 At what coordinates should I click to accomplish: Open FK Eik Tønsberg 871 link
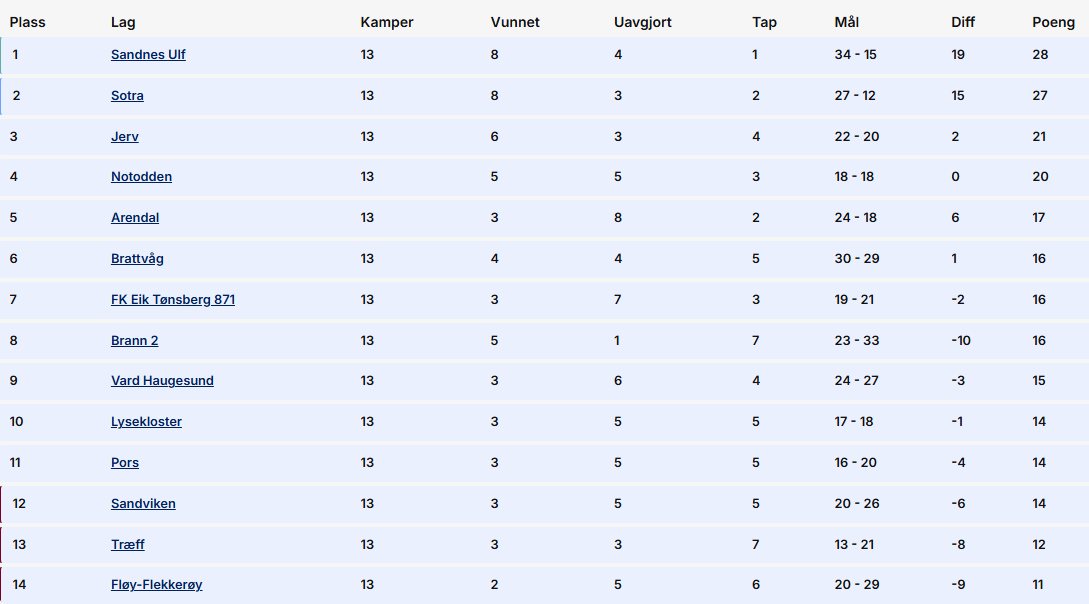click(x=173, y=300)
